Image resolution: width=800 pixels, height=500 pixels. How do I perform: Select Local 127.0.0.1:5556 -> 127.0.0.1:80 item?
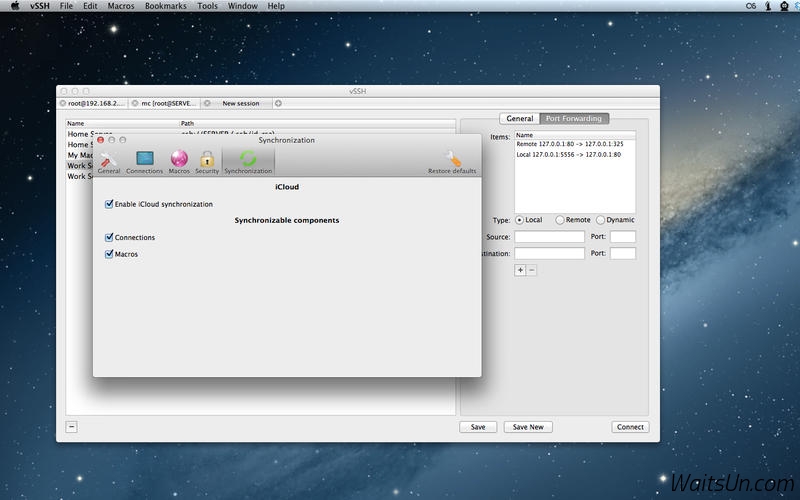pyautogui.click(x=575, y=155)
